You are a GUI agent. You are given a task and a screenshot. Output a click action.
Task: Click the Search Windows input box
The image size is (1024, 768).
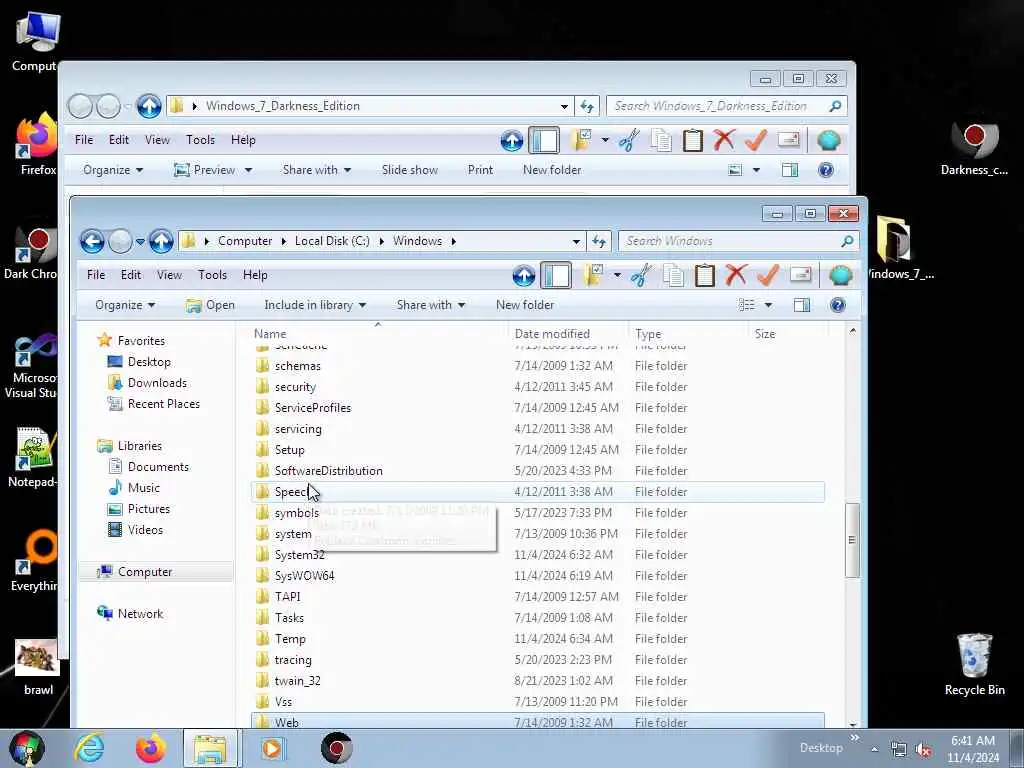tap(738, 242)
